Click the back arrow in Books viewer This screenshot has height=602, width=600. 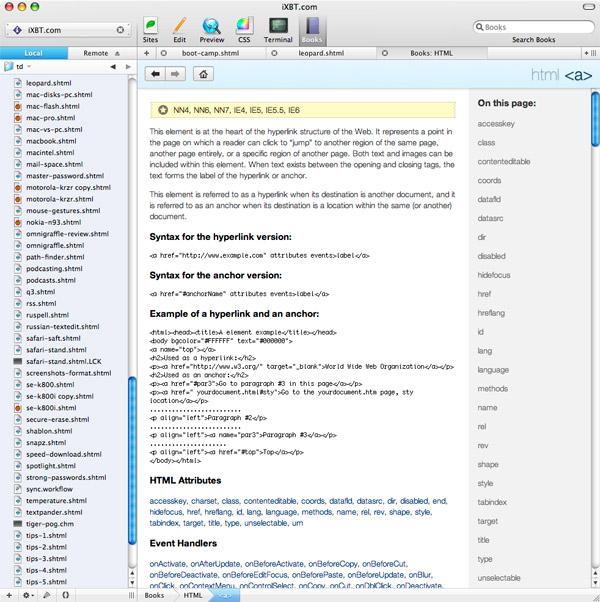click(155, 74)
